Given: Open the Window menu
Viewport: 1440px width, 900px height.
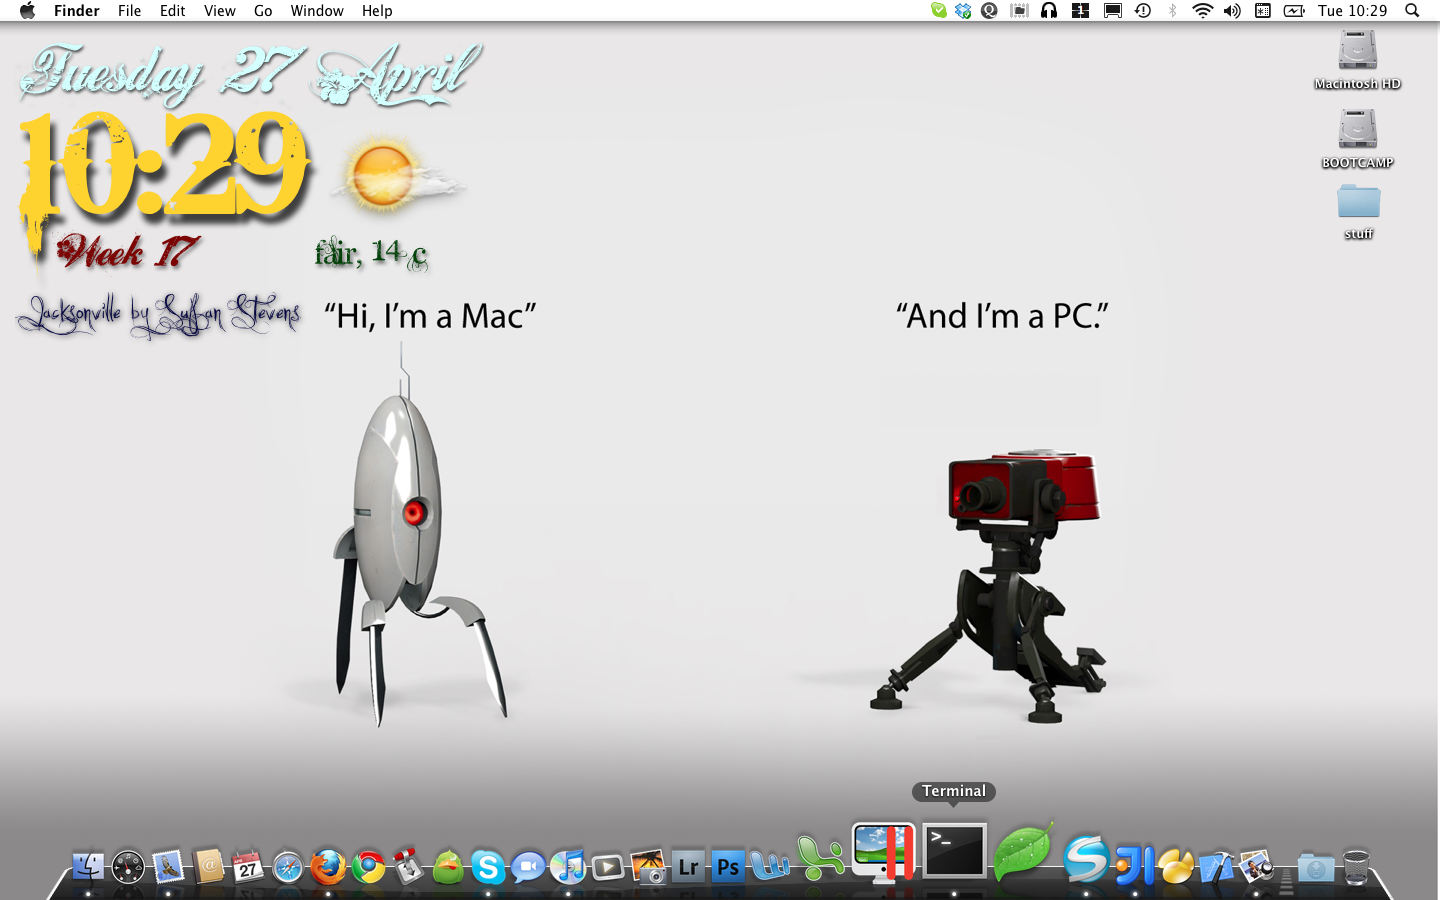Looking at the screenshot, I should pos(317,11).
